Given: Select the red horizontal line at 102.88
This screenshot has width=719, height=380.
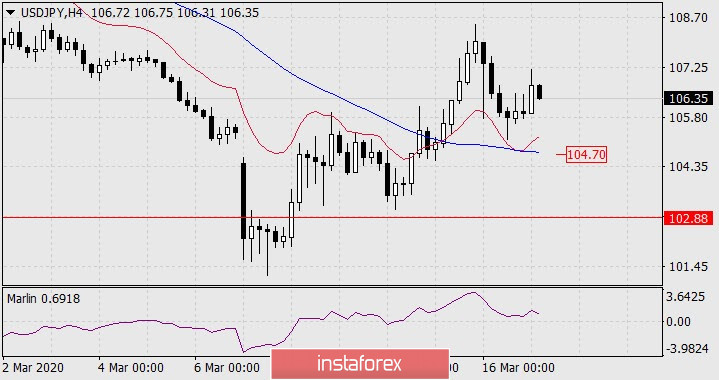Looking at the screenshot, I should (332, 217).
